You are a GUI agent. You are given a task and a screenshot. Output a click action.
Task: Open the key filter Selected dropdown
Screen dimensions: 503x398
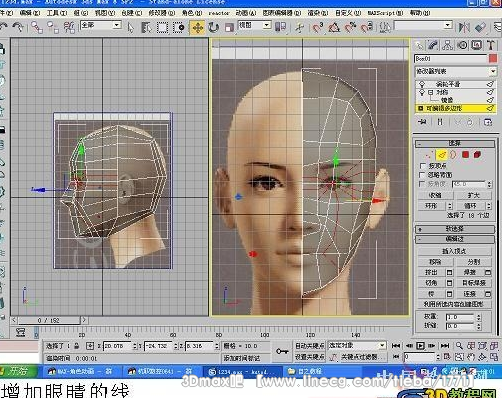pos(357,346)
